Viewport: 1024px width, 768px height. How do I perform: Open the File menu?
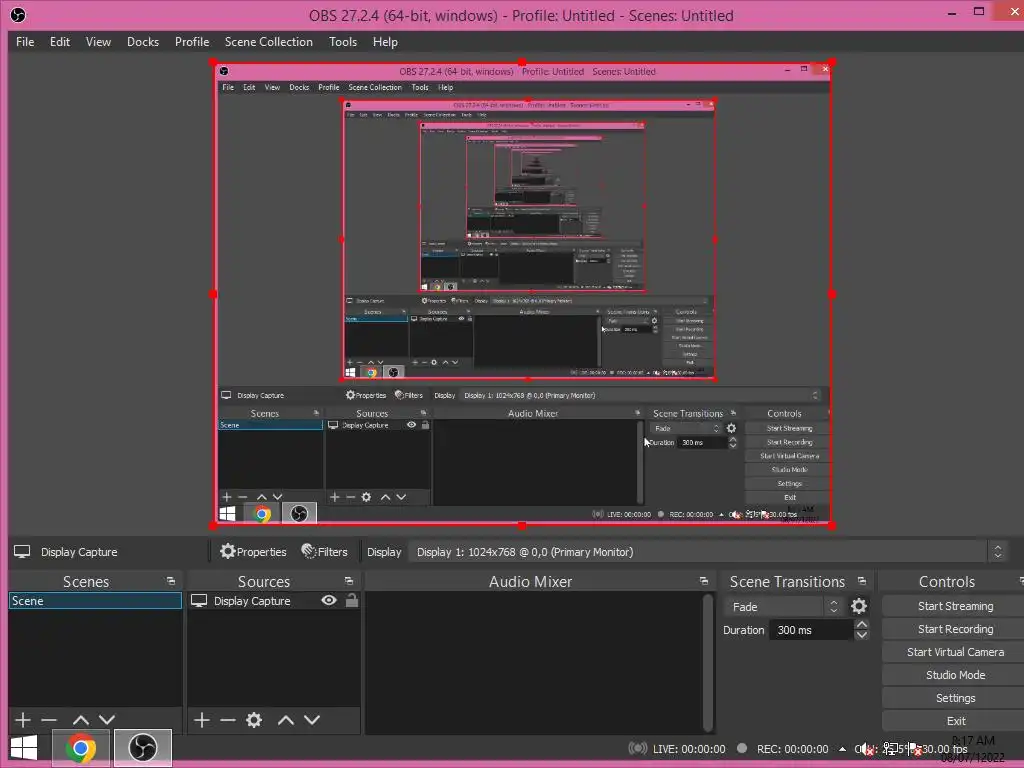(x=25, y=42)
